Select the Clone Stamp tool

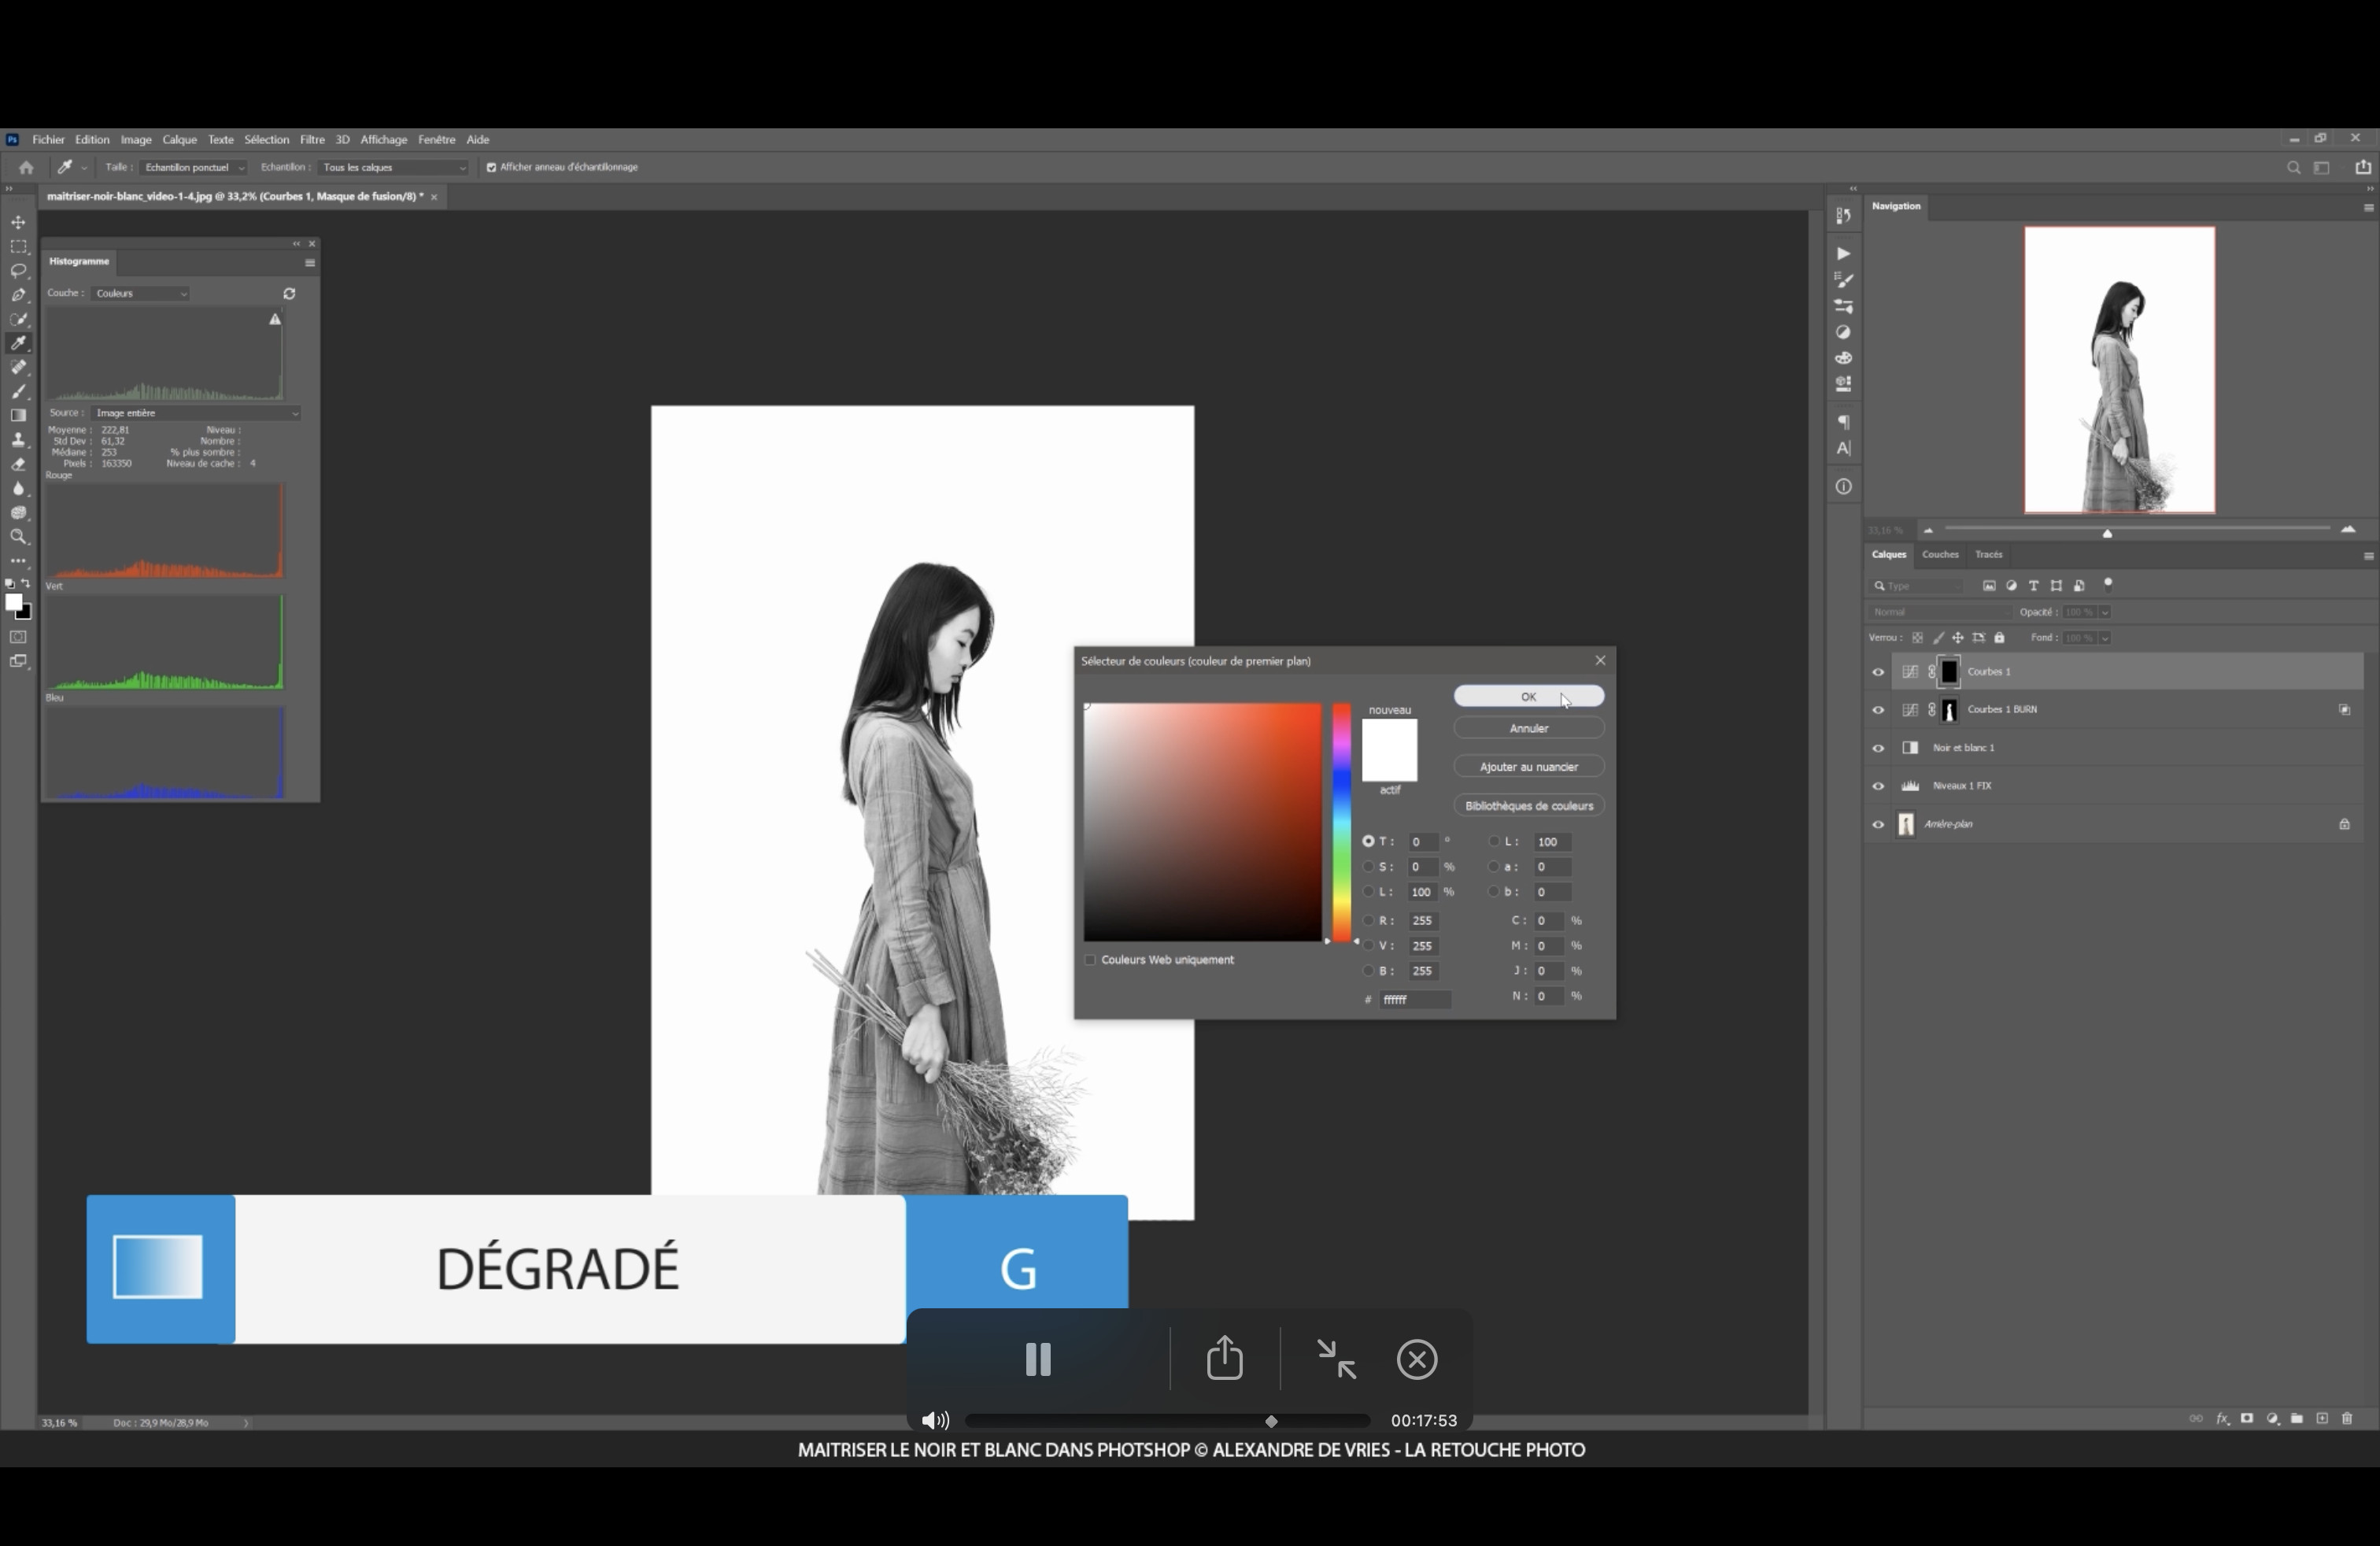(18, 440)
